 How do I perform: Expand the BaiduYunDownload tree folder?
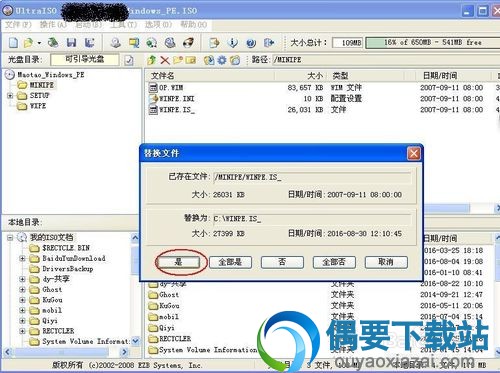(22, 258)
